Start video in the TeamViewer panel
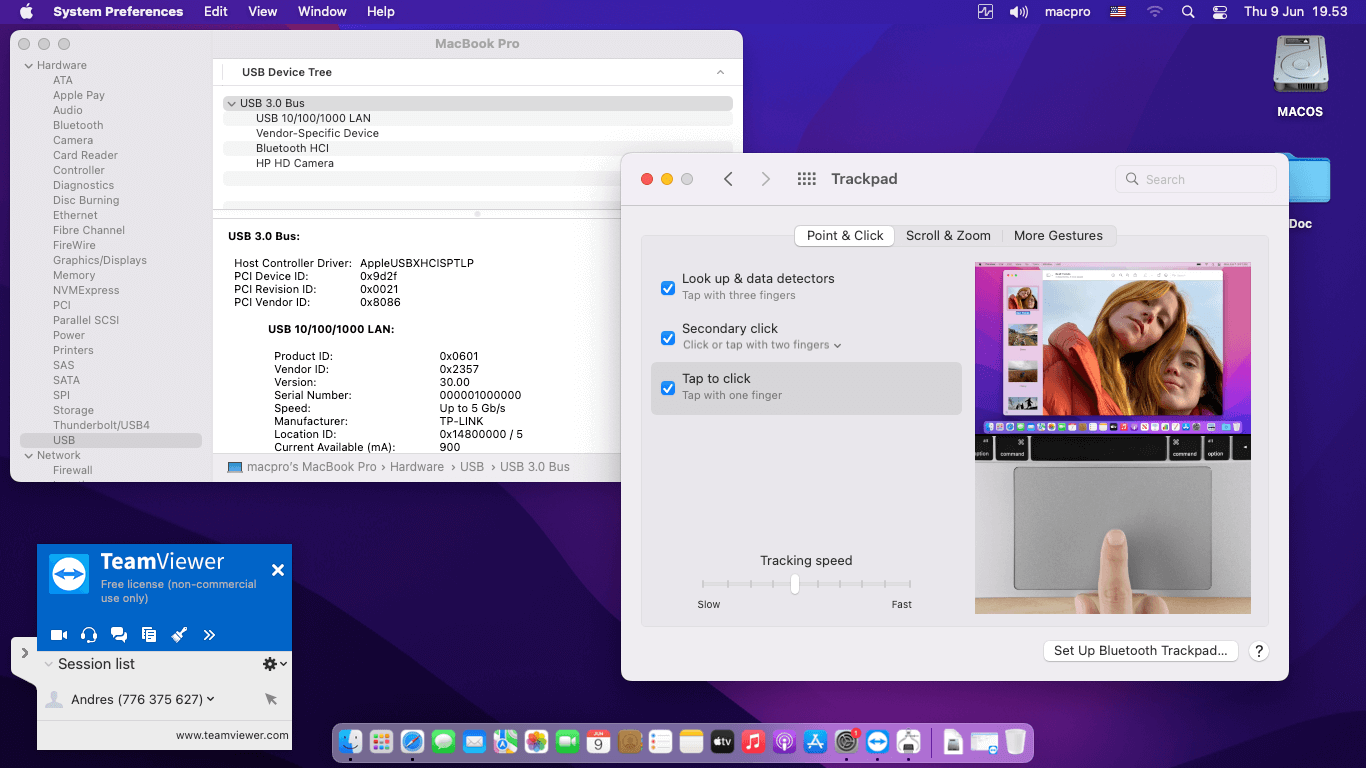 (59, 634)
